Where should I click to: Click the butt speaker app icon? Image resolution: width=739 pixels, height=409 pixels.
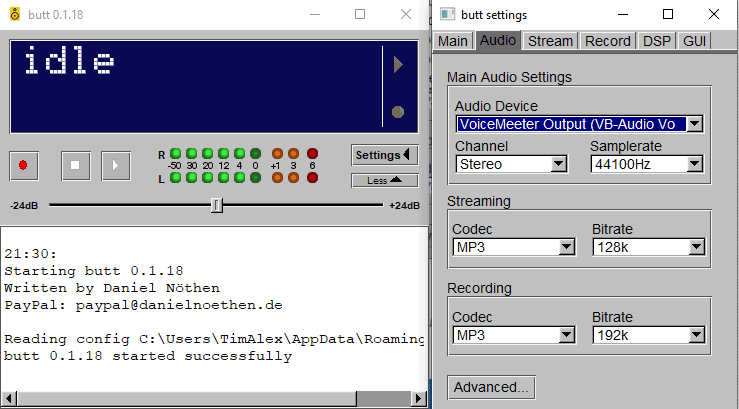pyautogui.click(x=15, y=14)
